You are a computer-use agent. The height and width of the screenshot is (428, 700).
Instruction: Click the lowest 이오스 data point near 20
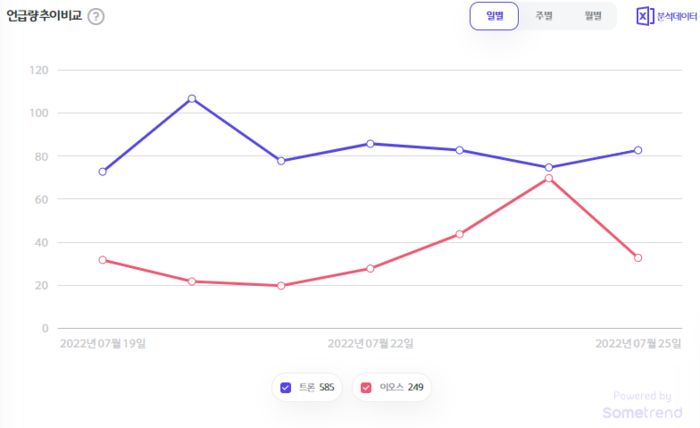(281, 286)
